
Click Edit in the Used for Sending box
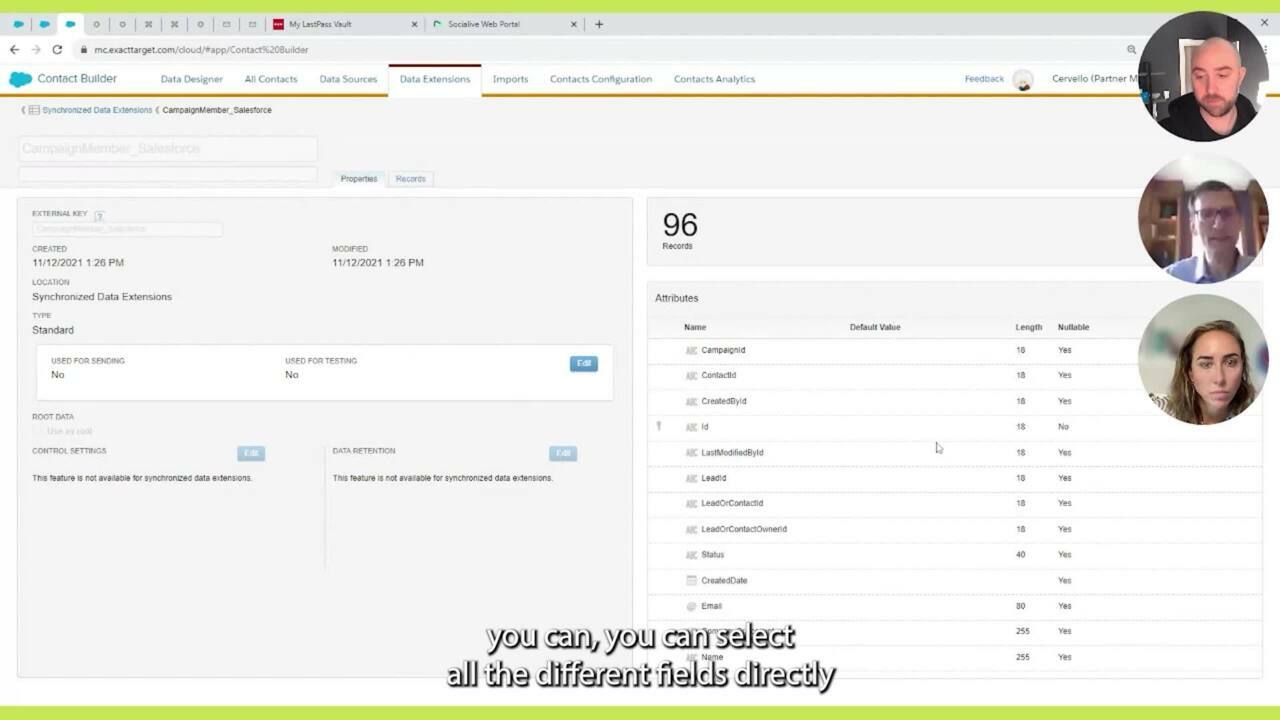[x=583, y=363]
